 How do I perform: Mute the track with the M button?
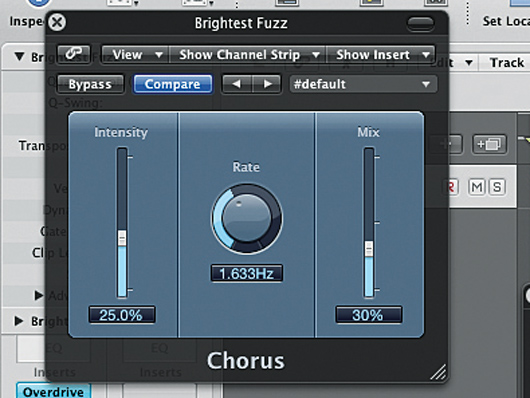(477, 187)
